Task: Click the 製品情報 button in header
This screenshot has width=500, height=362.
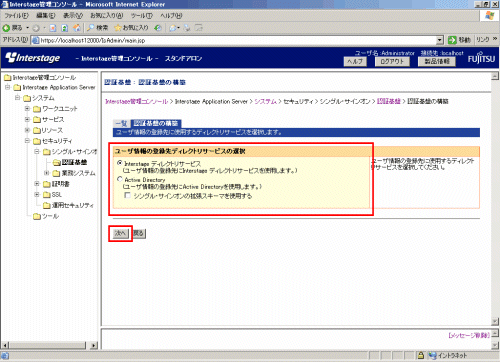Action: pyautogui.click(x=437, y=61)
